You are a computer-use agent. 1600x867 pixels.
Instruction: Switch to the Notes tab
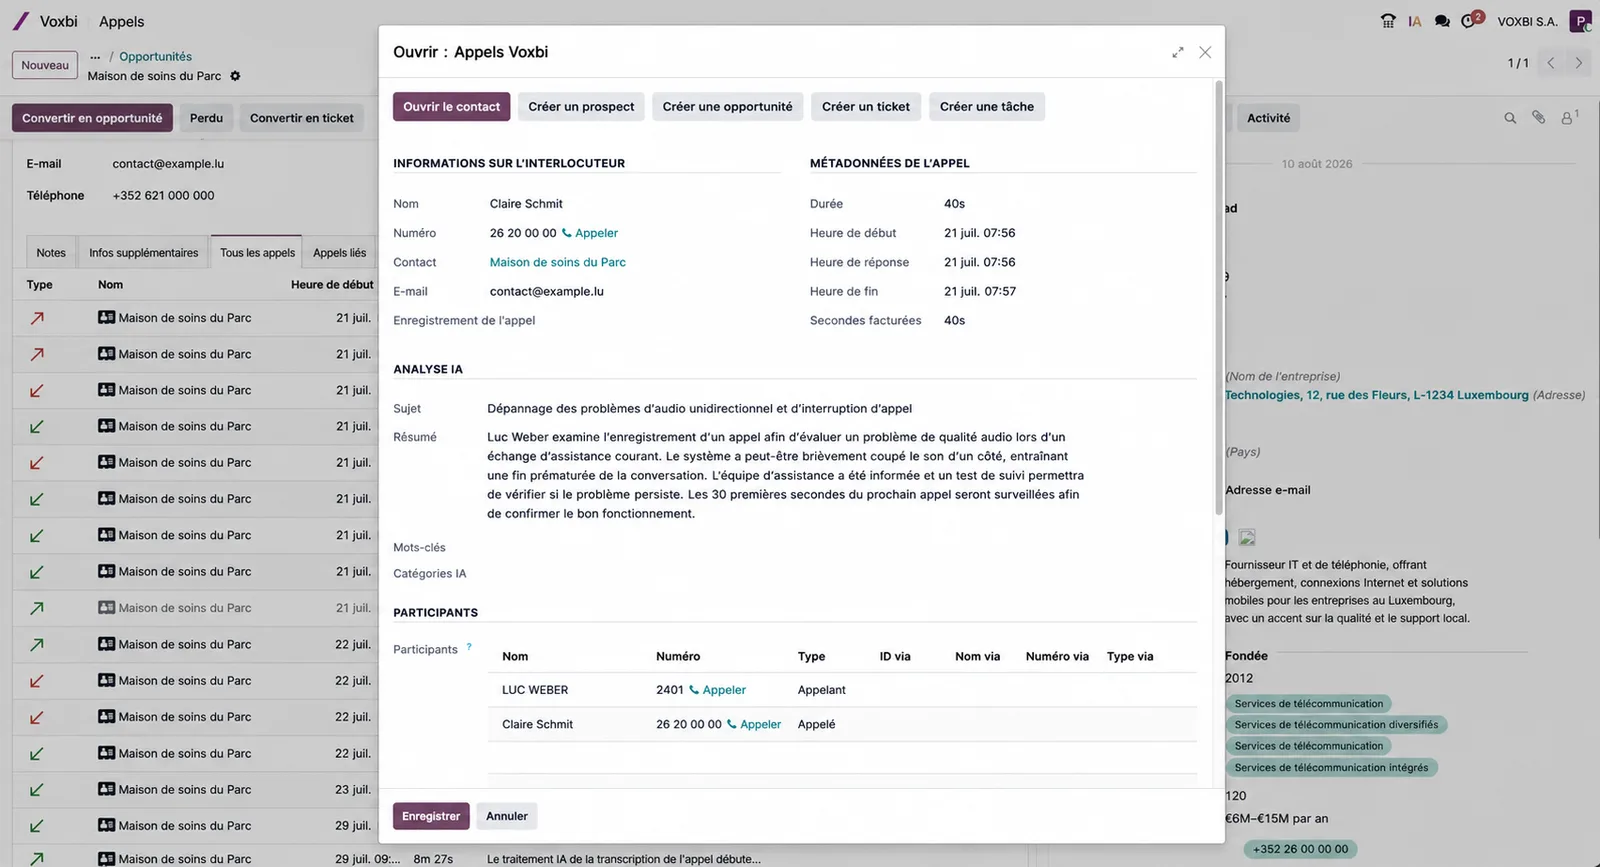click(51, 253)
